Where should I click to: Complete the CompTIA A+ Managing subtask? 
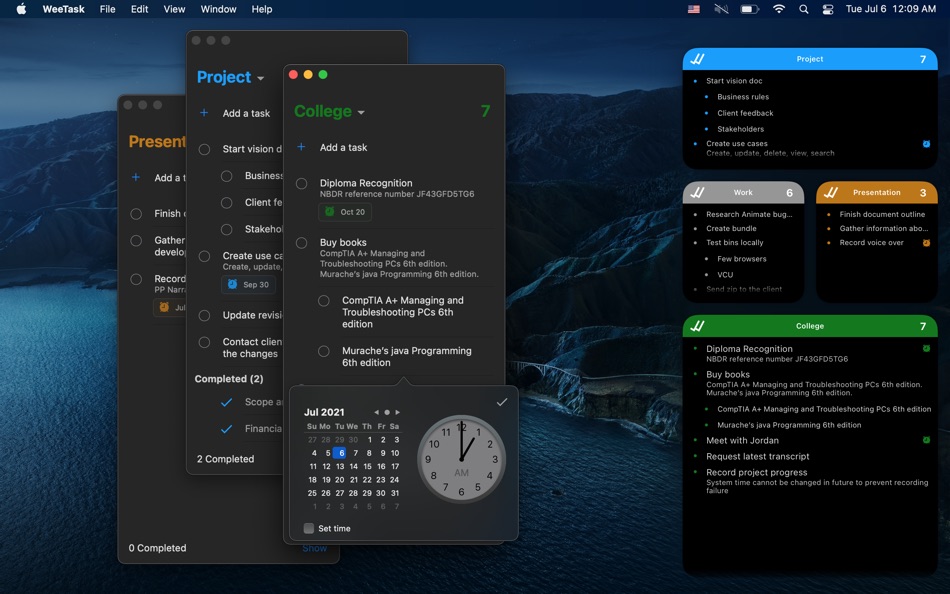[324, 301]
